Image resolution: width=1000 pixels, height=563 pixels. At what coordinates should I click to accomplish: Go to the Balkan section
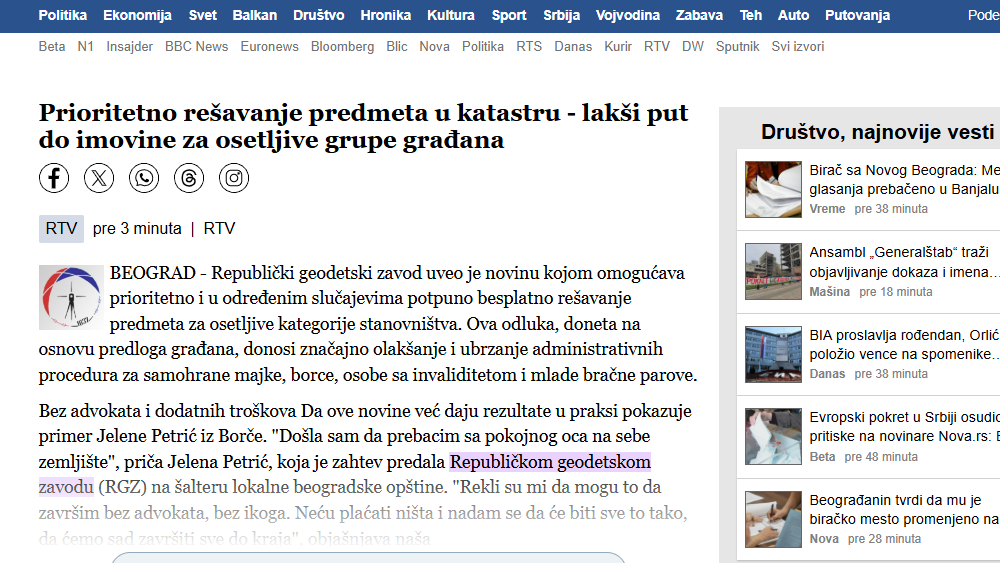[x=254, y=15]
